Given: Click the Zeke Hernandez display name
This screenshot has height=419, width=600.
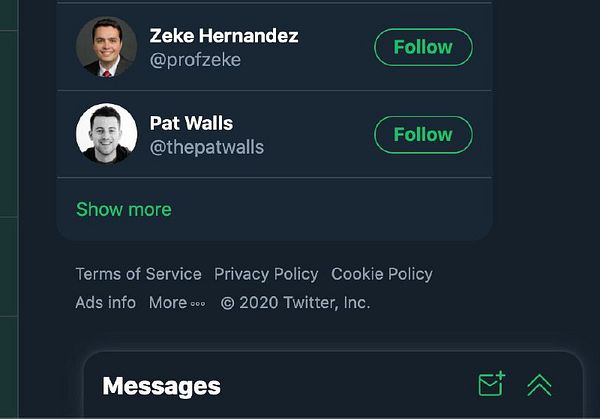Looking at the screenshot, I should click(x=224, y=36).
